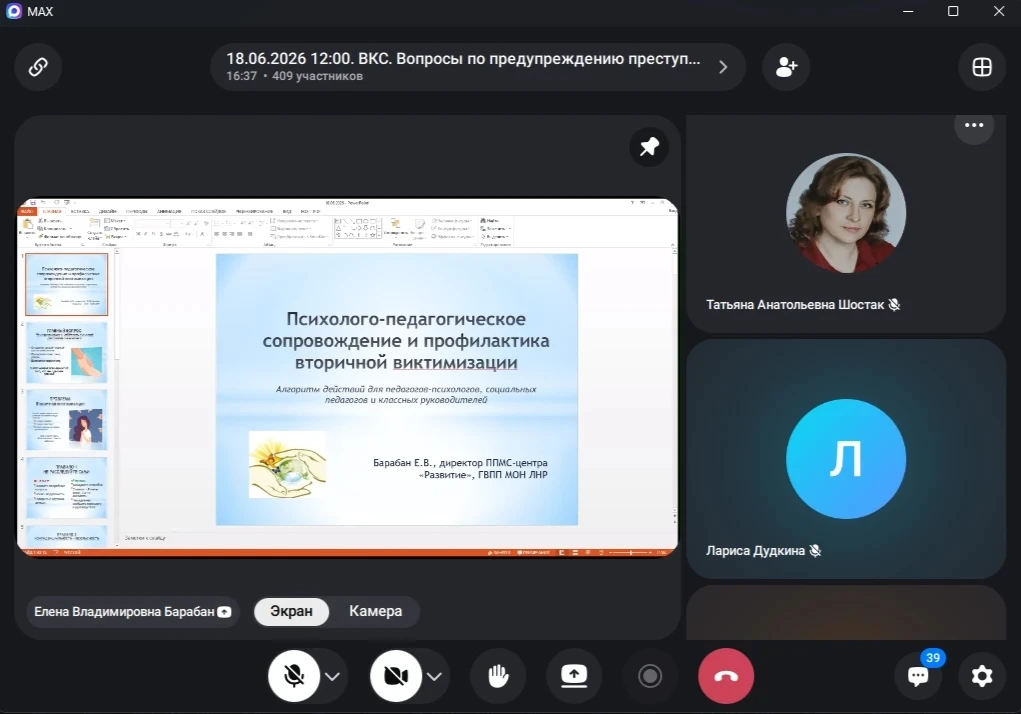Image resolution: width=1021 pixels, height=714 pixels.
Task: Click the slide subtitle Алгоритм действий
Action: point(406,394)
